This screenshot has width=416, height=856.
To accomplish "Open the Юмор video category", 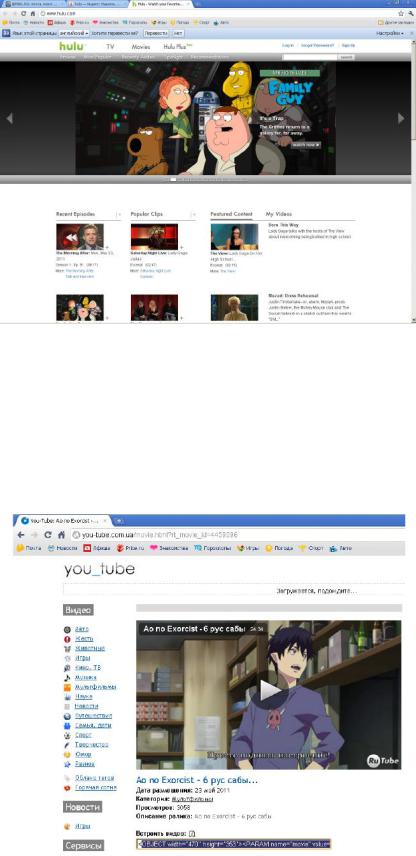I will pos(84,754).
